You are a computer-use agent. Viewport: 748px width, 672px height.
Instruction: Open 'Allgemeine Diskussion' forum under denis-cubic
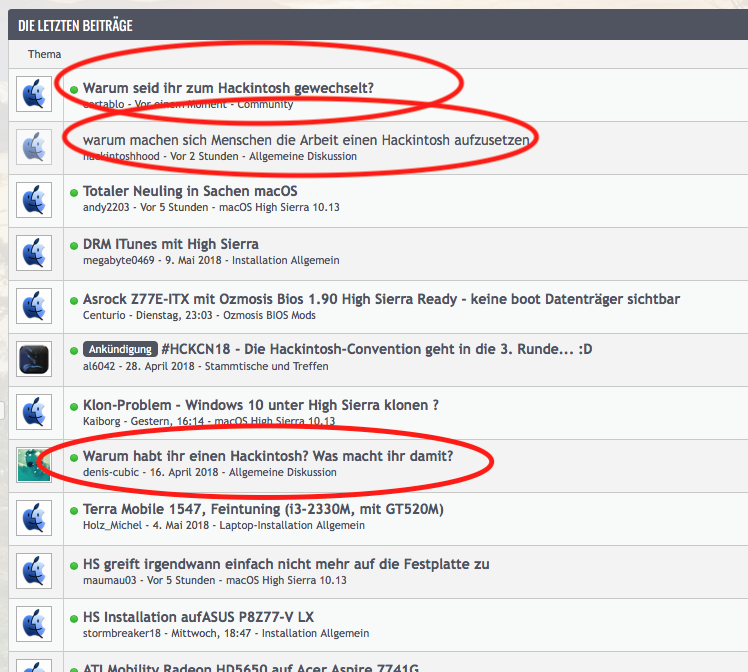click(283, 472)
